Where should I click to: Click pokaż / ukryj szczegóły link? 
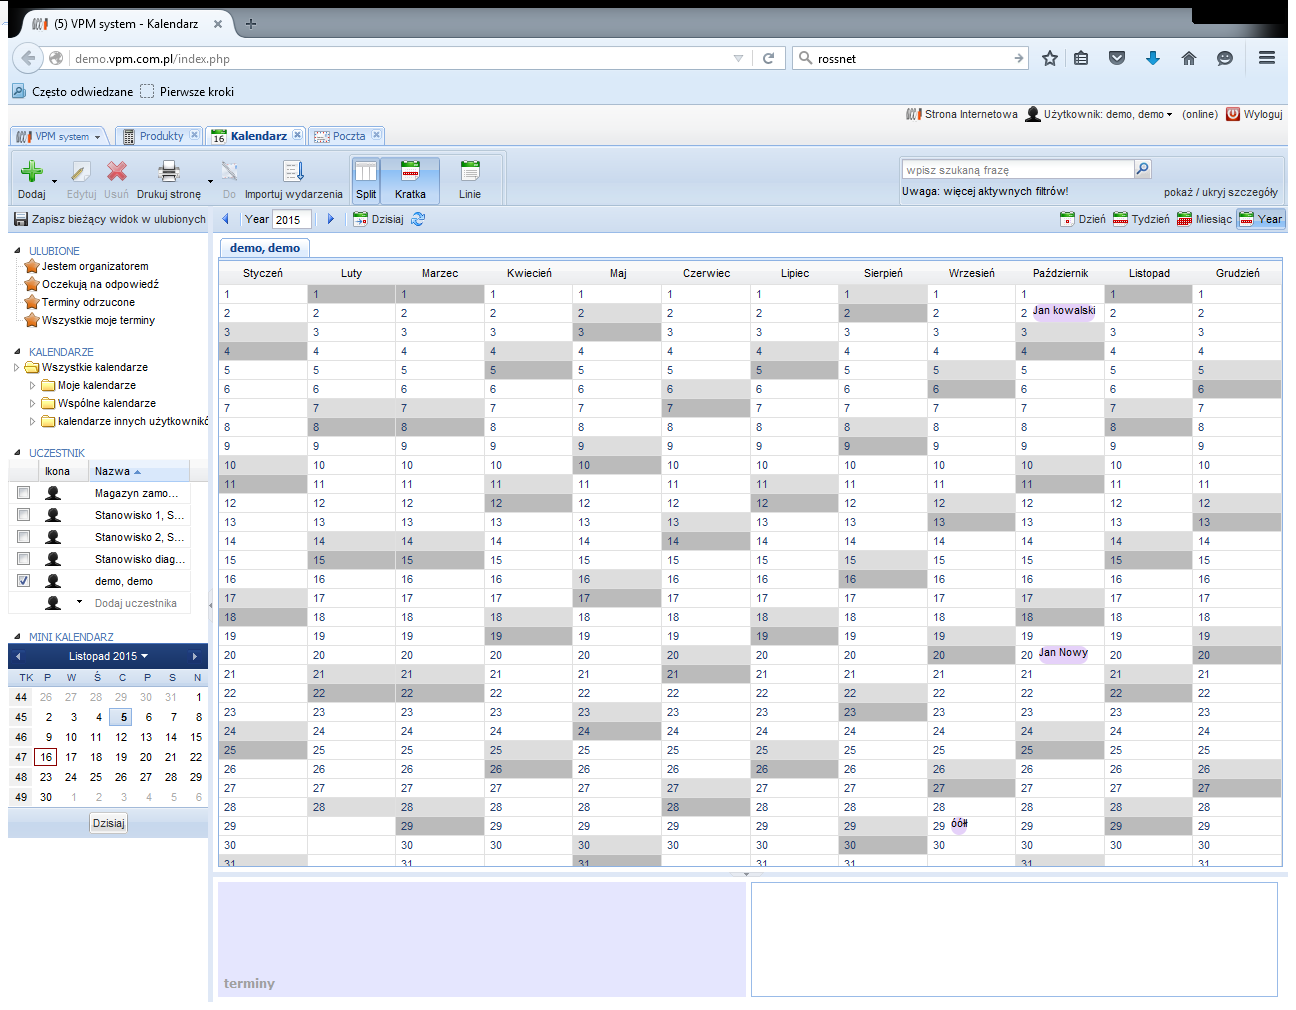(1221, 192)
